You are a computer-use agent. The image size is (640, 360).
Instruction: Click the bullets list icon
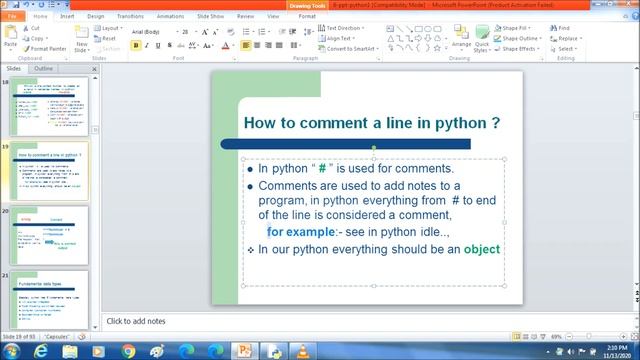pos(246,32)
